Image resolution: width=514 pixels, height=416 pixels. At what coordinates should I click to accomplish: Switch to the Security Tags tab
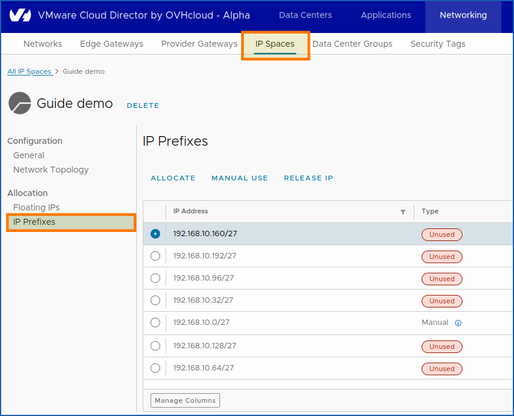tap(438, 44)
